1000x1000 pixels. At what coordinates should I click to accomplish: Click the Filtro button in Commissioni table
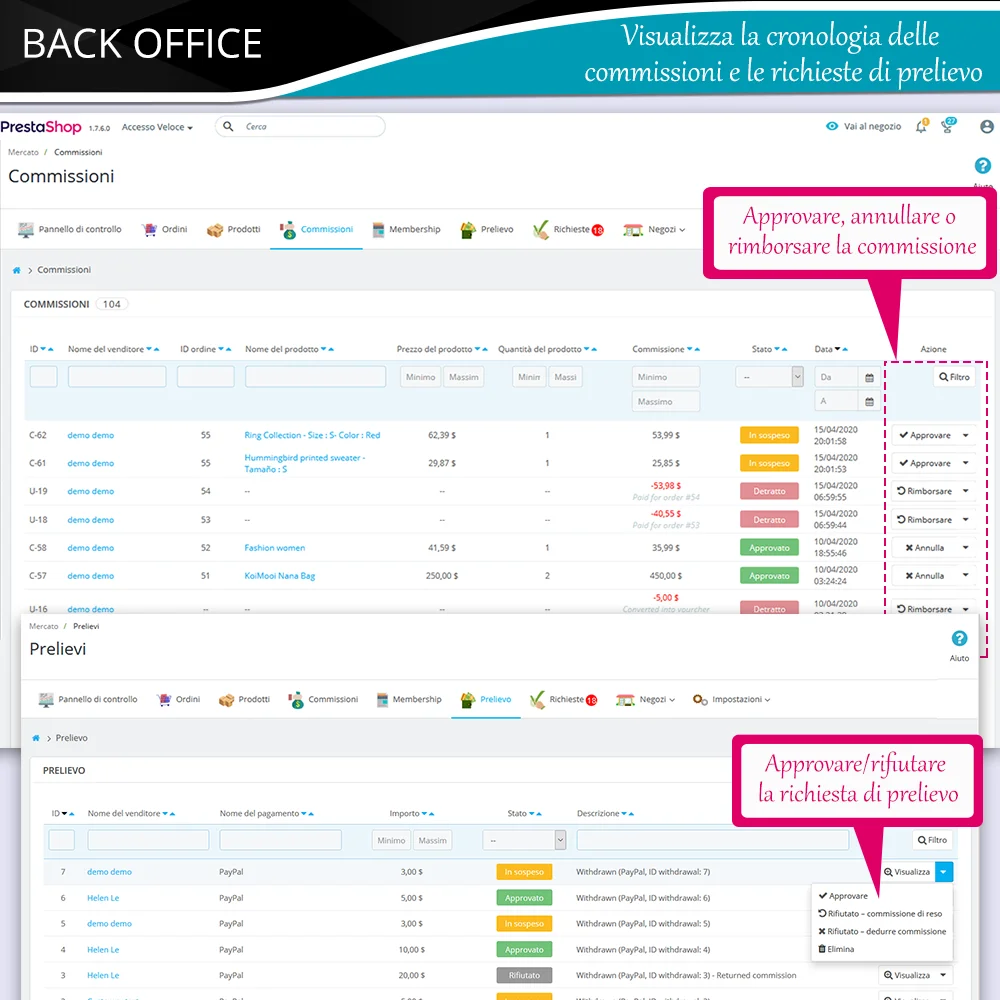click(954, 377)
